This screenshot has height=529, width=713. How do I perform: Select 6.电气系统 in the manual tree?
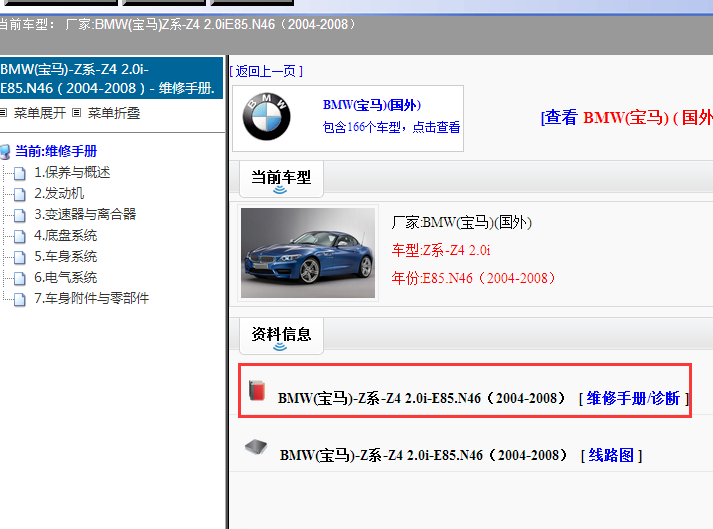pos(66,278)
